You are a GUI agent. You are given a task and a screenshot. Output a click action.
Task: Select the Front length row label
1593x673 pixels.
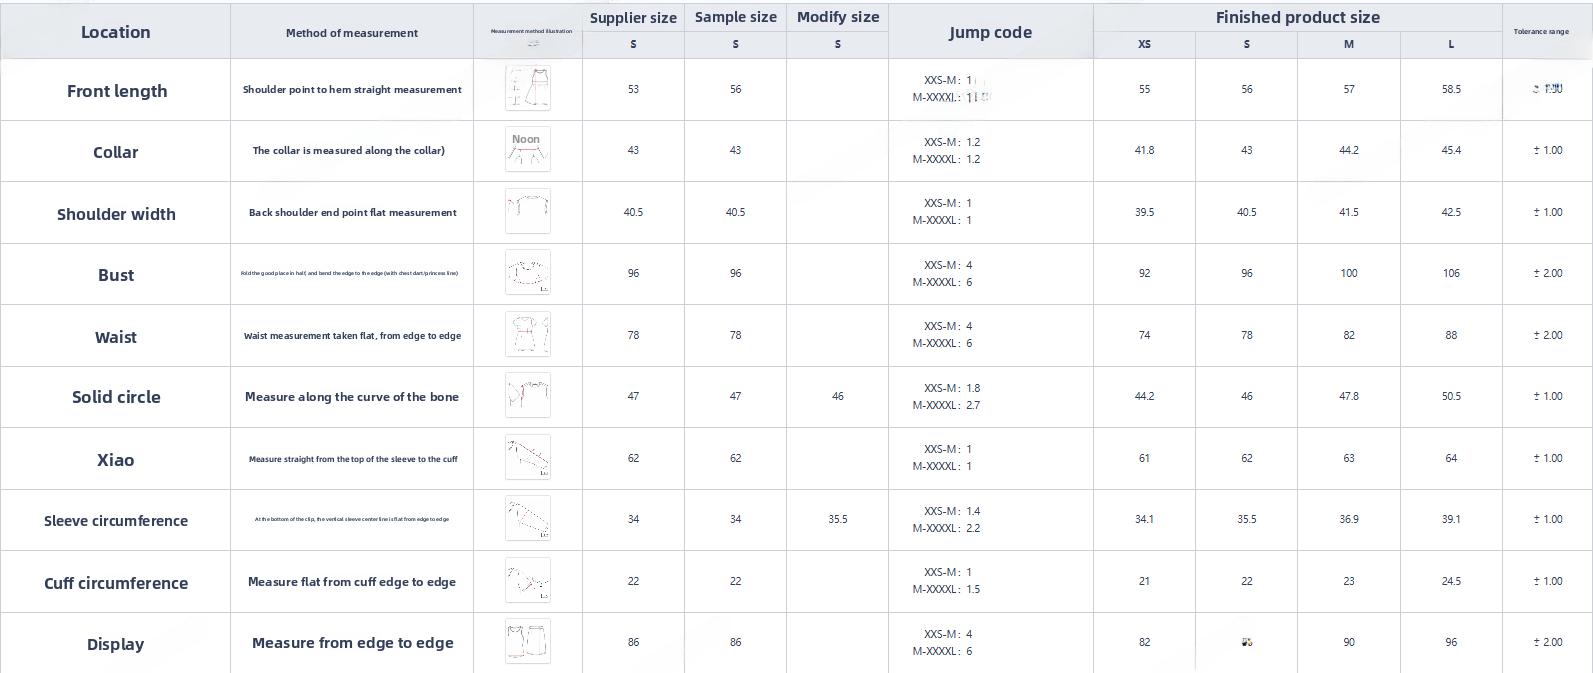click(117, 91)
